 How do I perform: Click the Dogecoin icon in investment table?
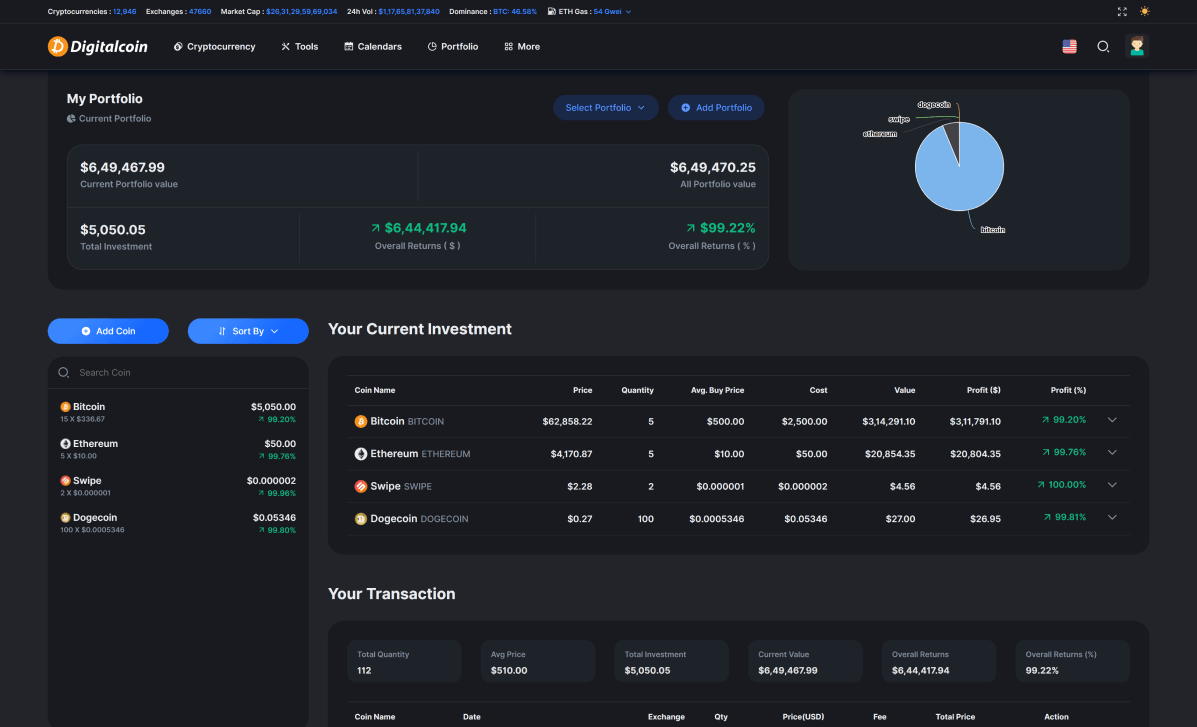361,519
